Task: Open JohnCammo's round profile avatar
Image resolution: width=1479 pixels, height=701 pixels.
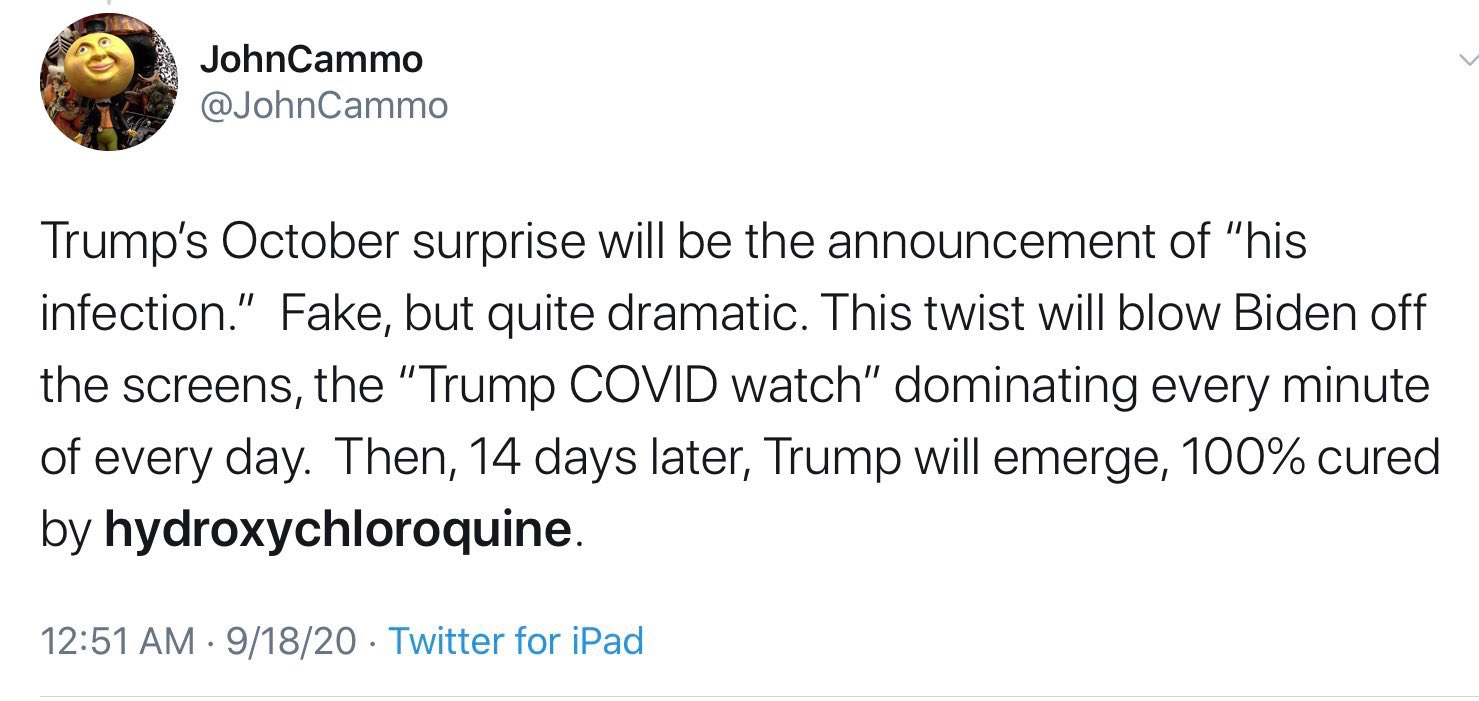Action: 109,82
